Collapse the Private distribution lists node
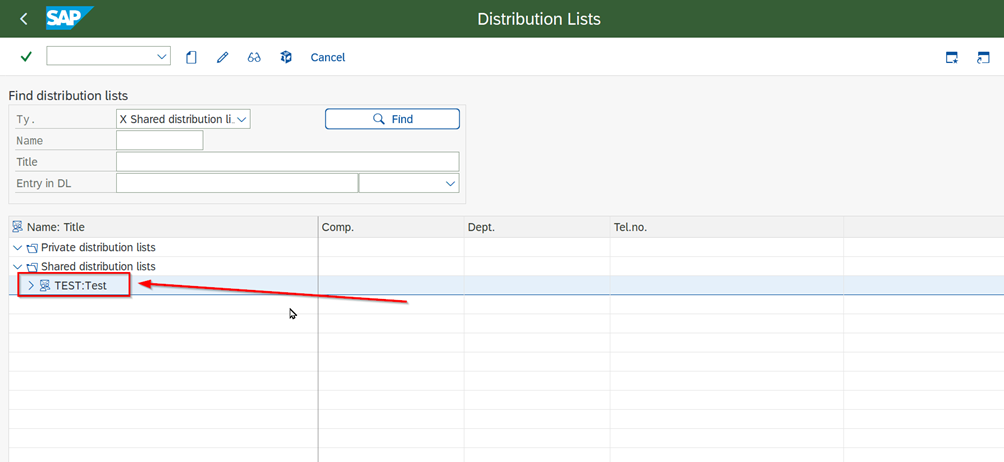 (17, 247)
